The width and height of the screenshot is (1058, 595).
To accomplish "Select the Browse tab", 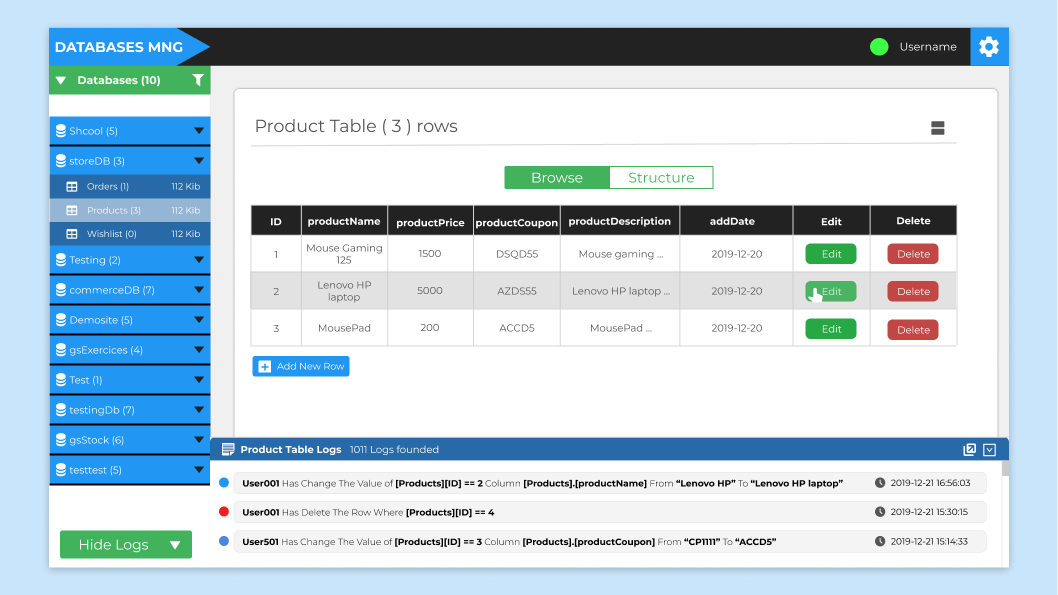I will coord(556,177).
